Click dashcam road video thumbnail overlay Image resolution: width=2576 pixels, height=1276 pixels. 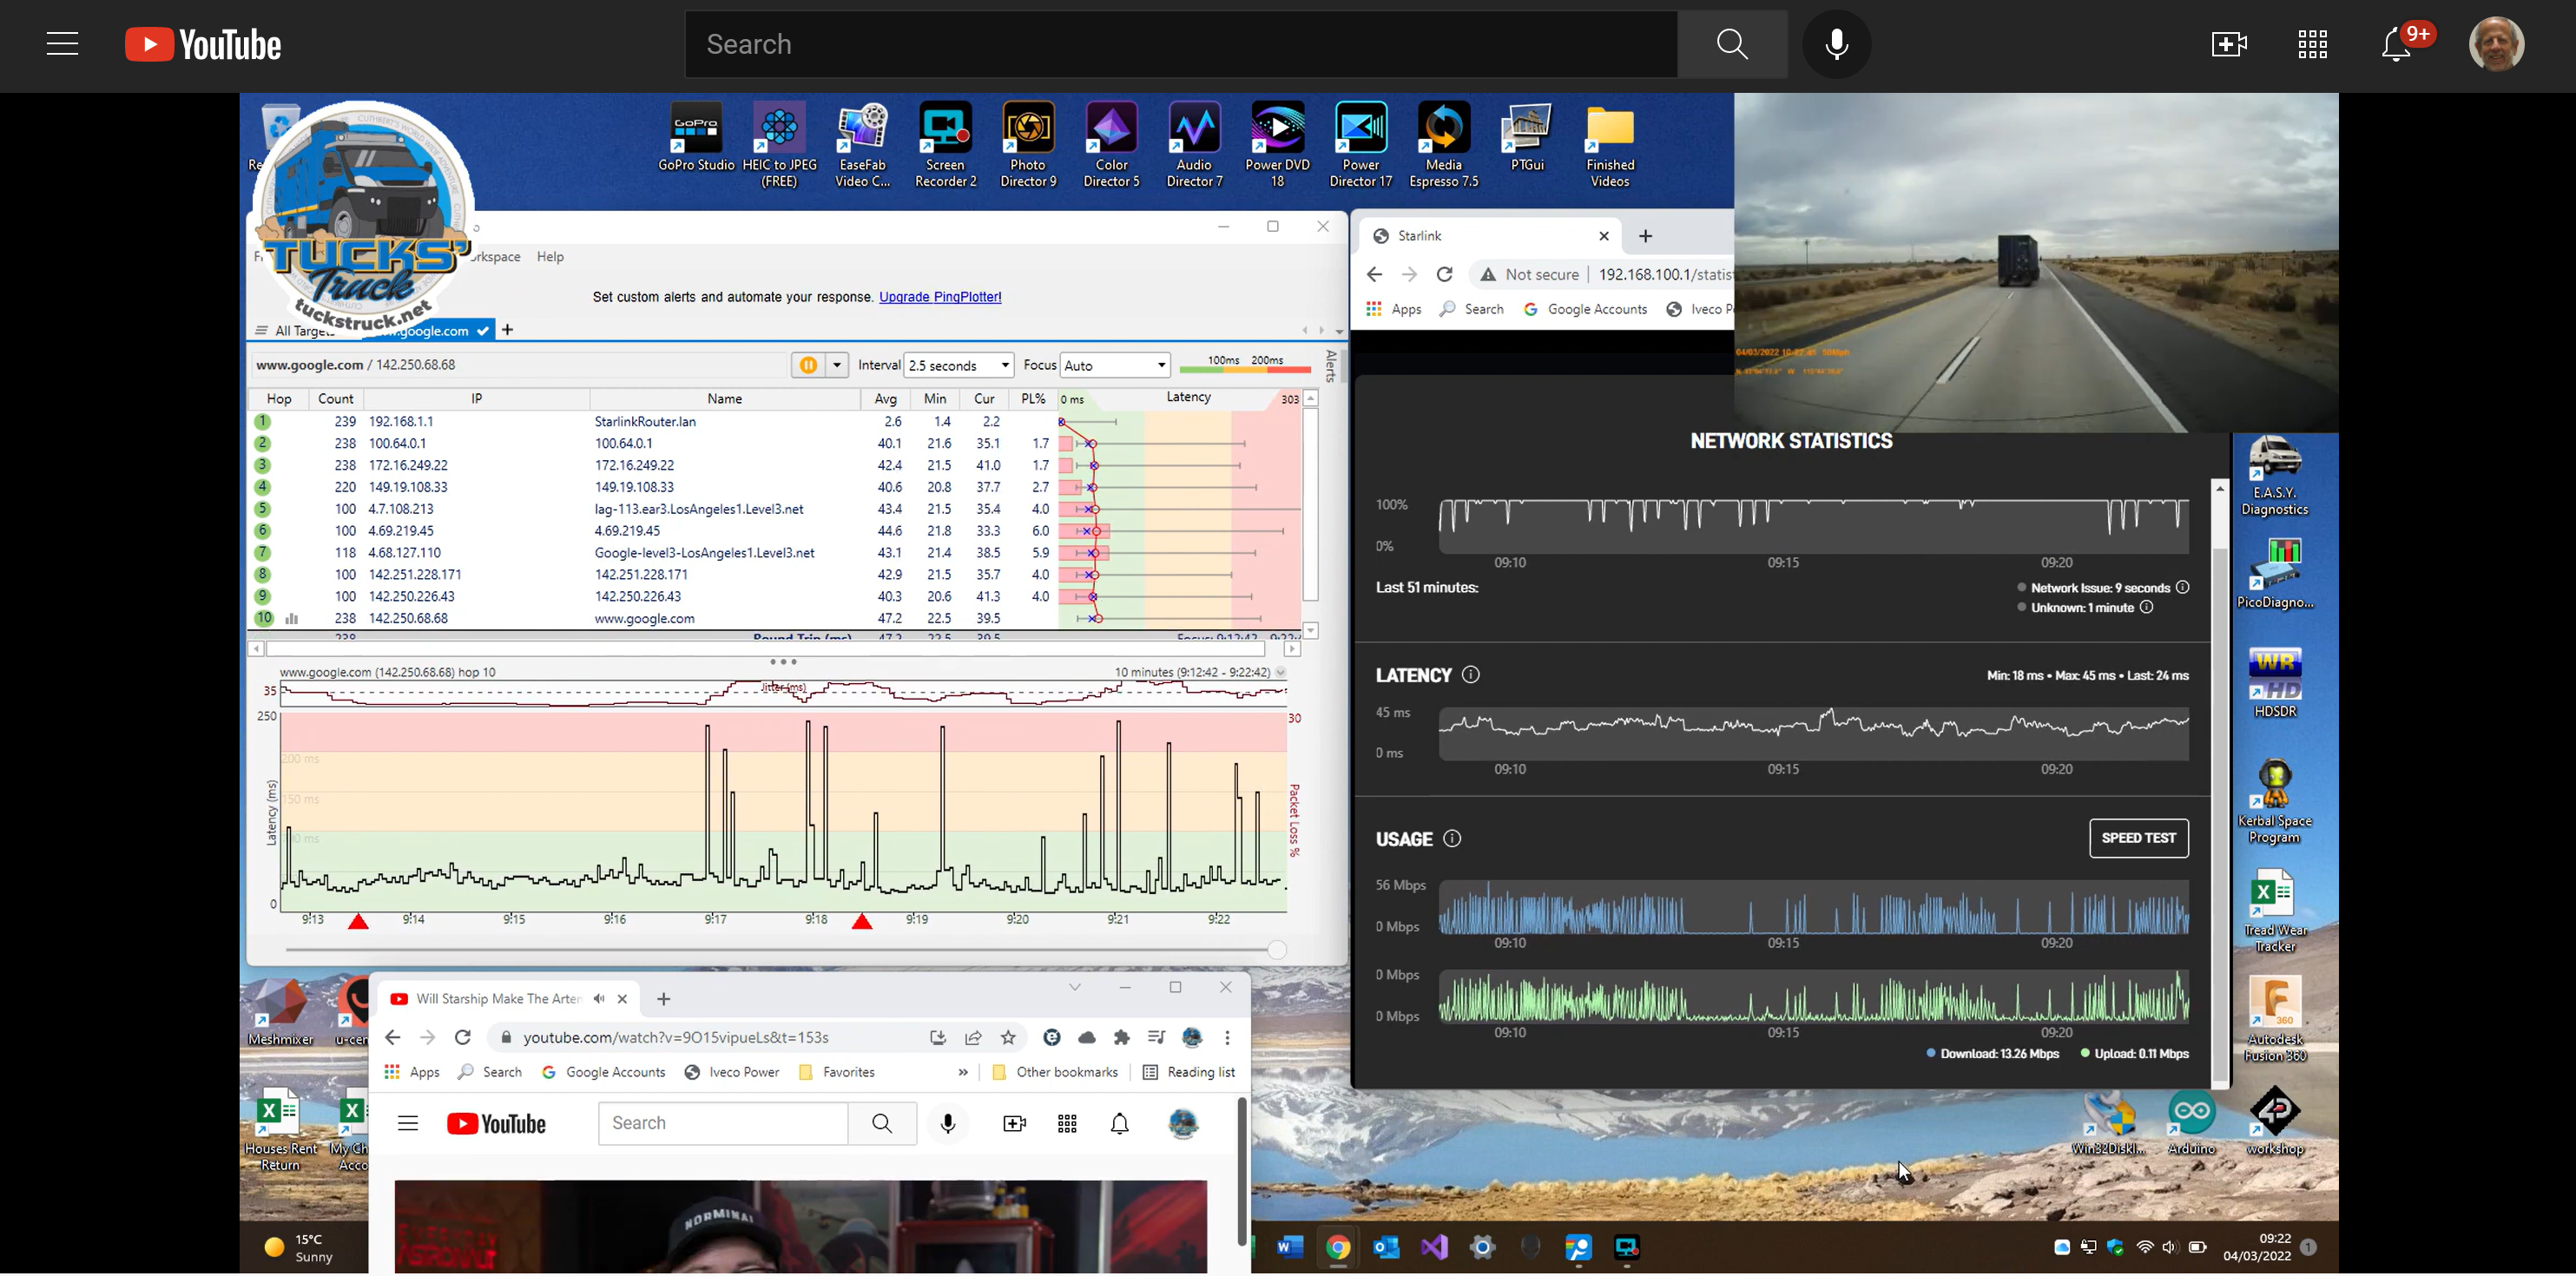click(x=2035, y=262)
